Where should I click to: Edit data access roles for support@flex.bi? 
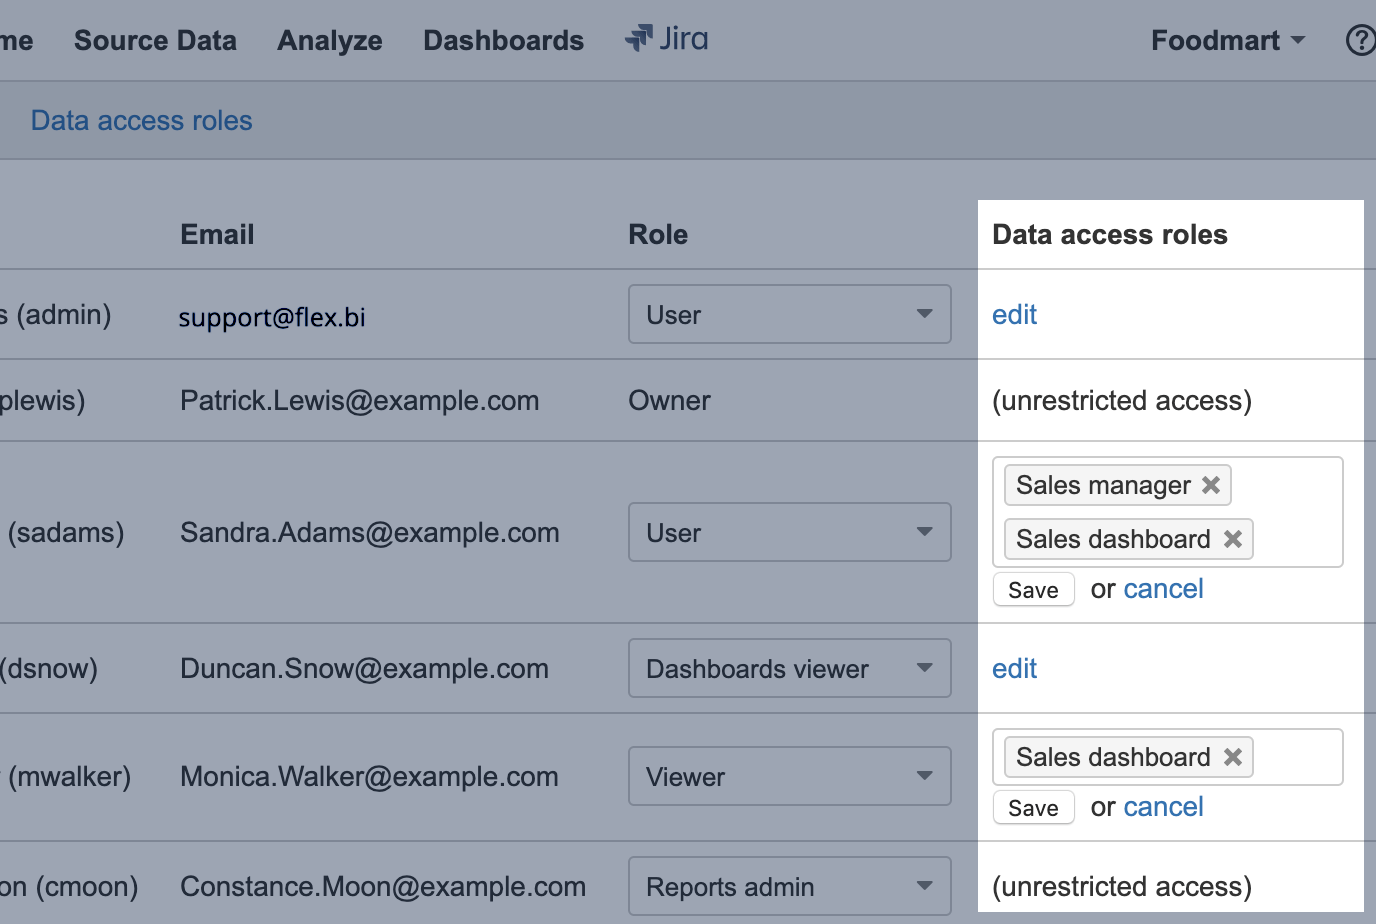pyautogui.click(x=1014, y=314)
